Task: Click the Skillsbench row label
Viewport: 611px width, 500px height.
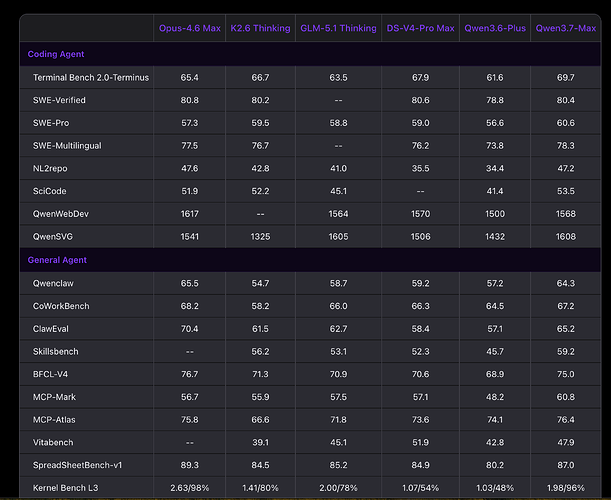Action: tap(56, 352)
